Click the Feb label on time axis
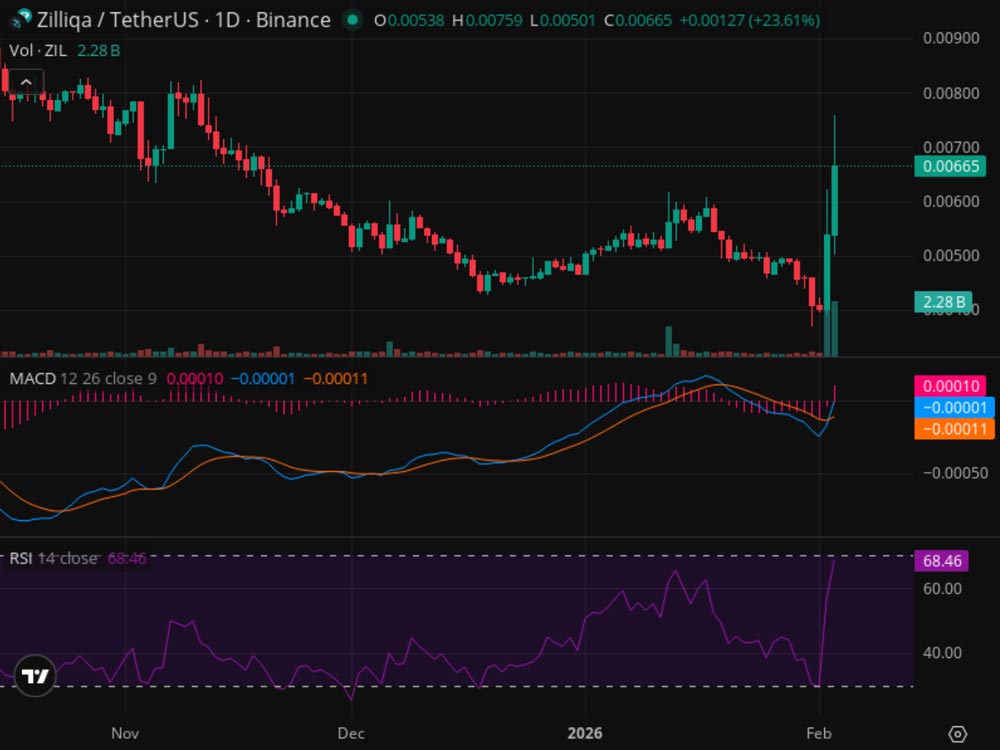This screenshot has width=1000, height=750. pyautogui.click(x=819, y=733)
